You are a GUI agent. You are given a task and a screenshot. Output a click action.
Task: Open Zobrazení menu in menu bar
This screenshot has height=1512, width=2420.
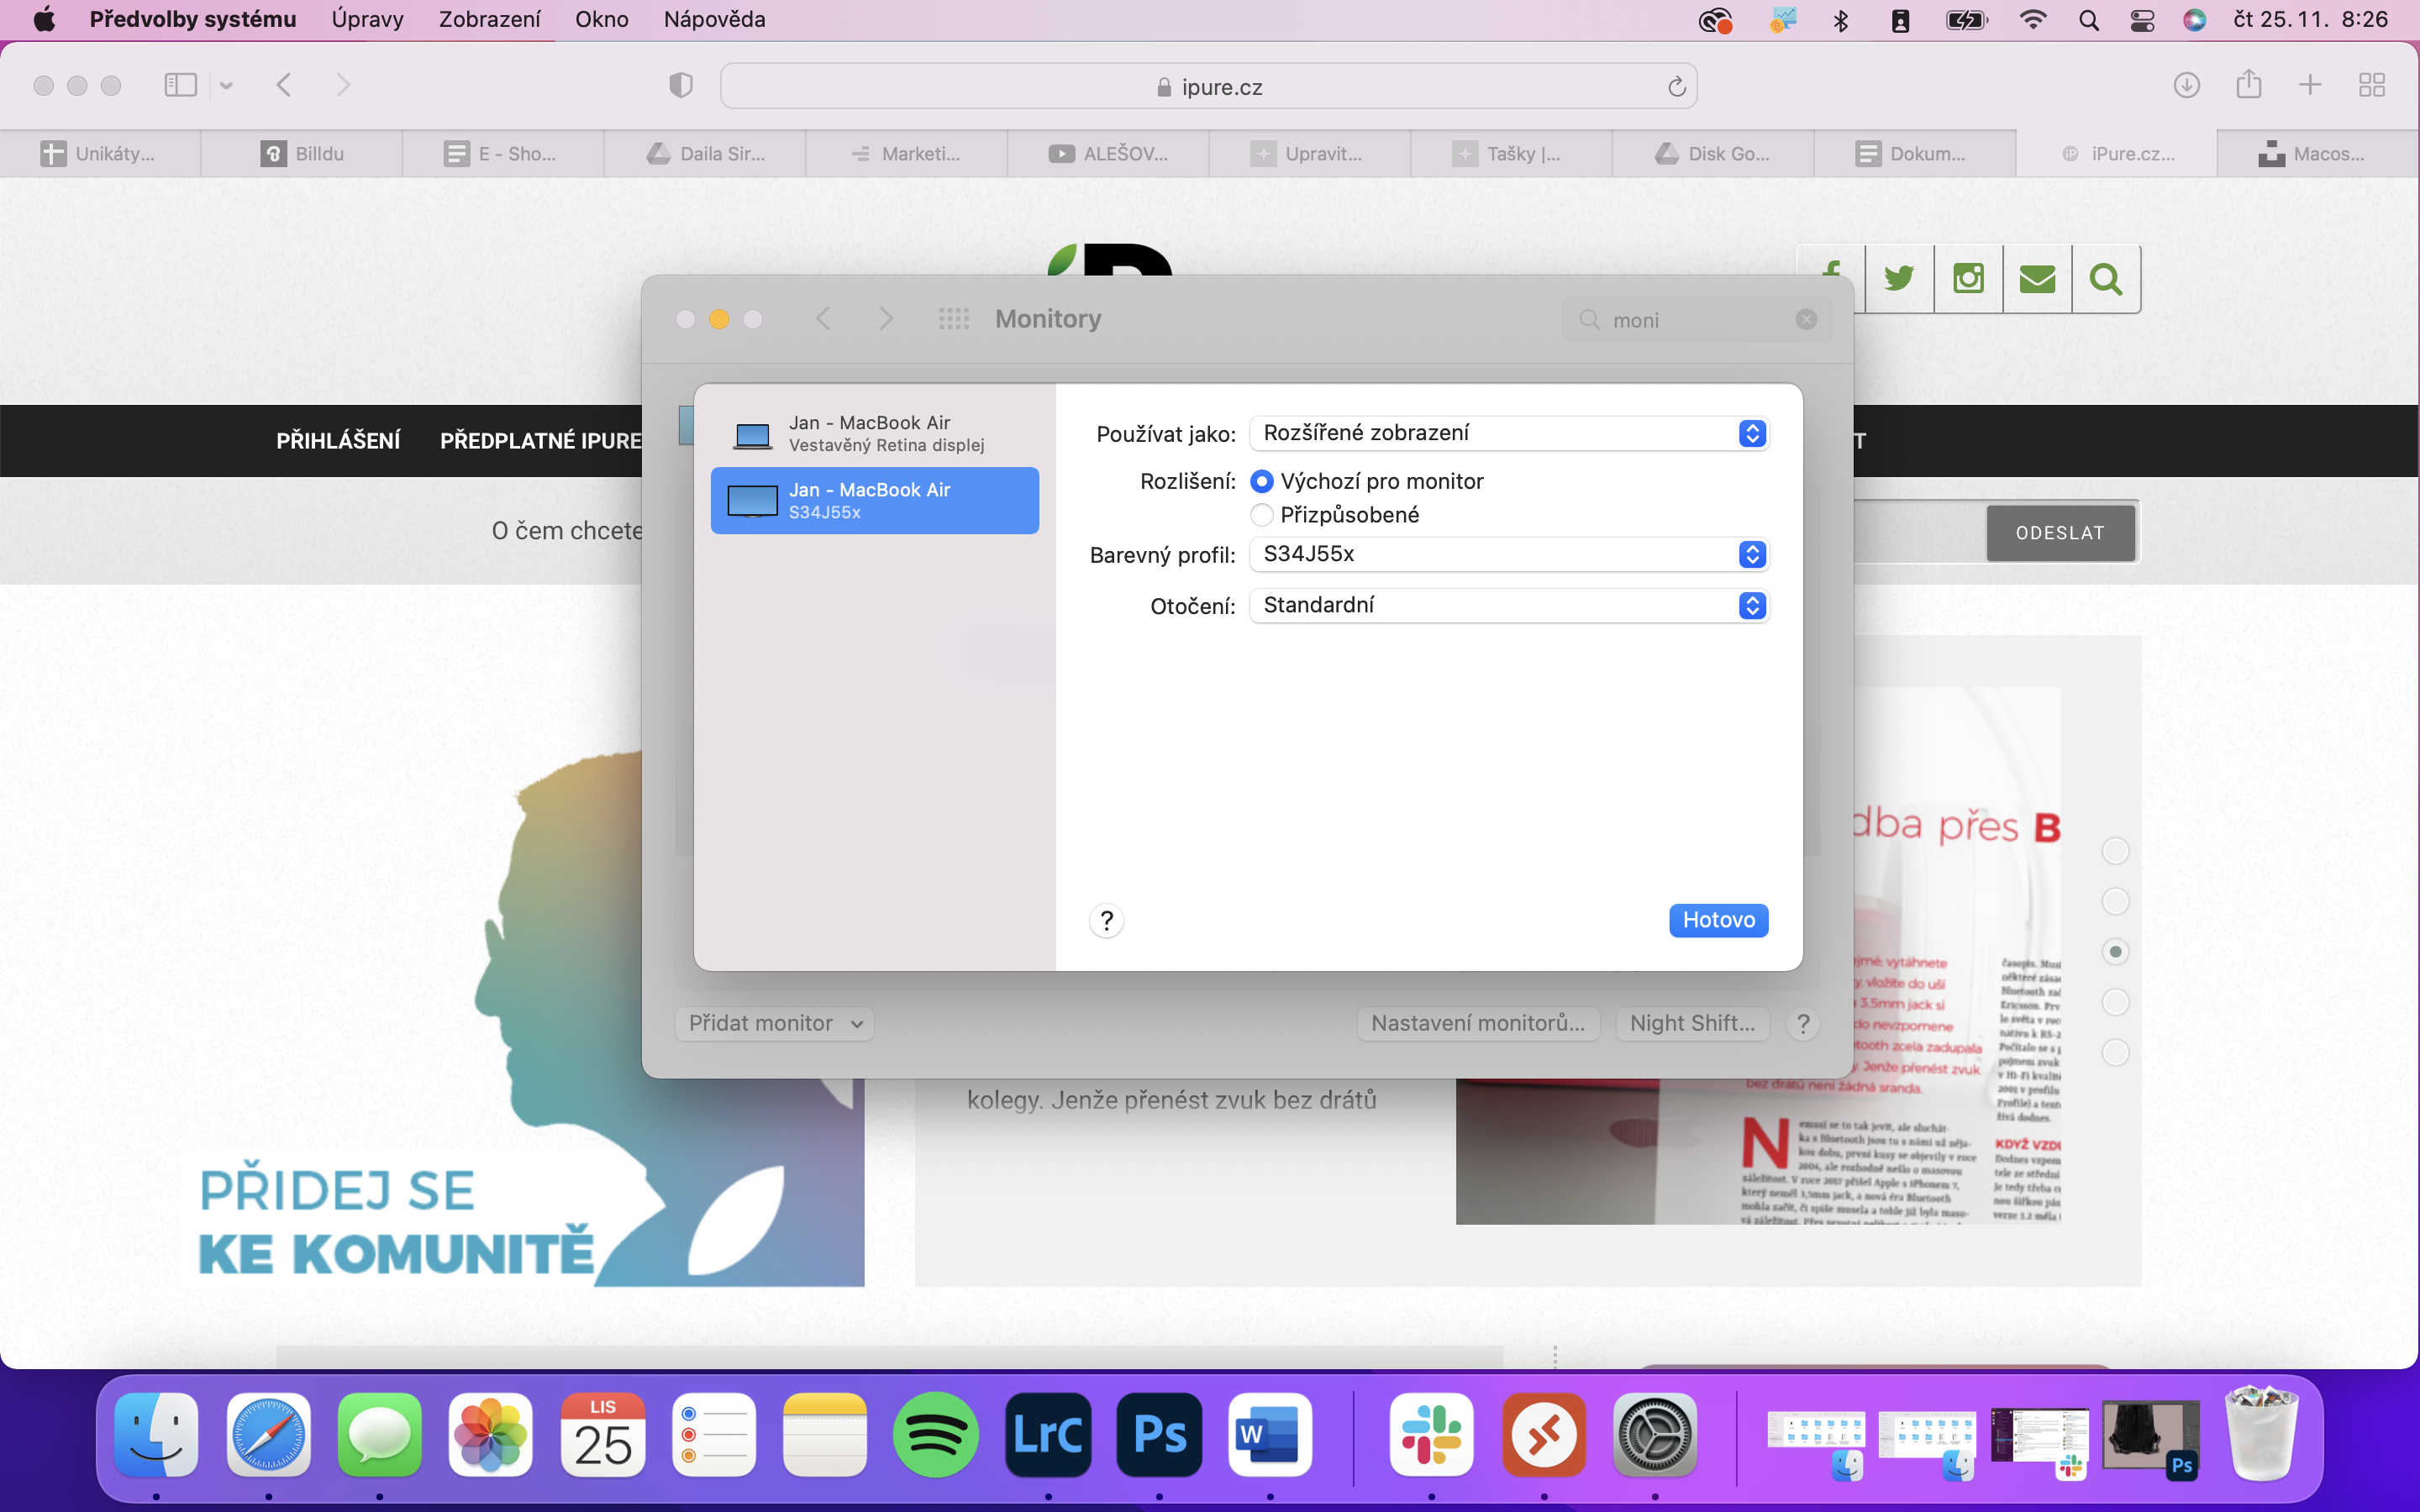(x=489, y=19)
